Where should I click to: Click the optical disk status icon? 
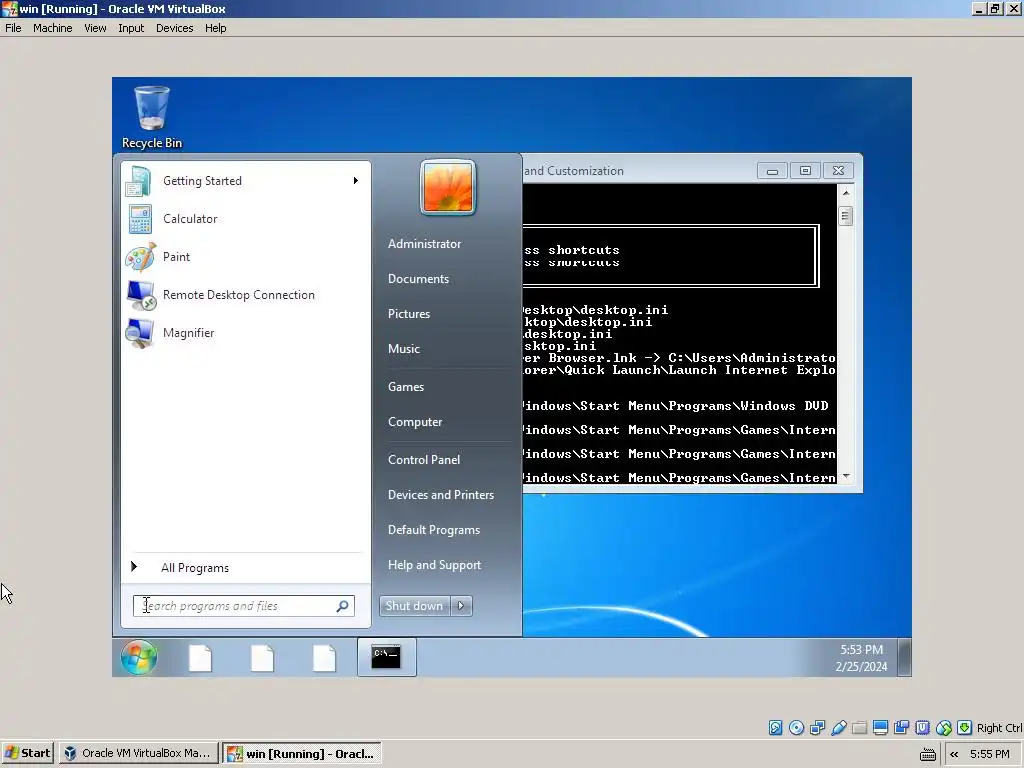tap(796, 728)
